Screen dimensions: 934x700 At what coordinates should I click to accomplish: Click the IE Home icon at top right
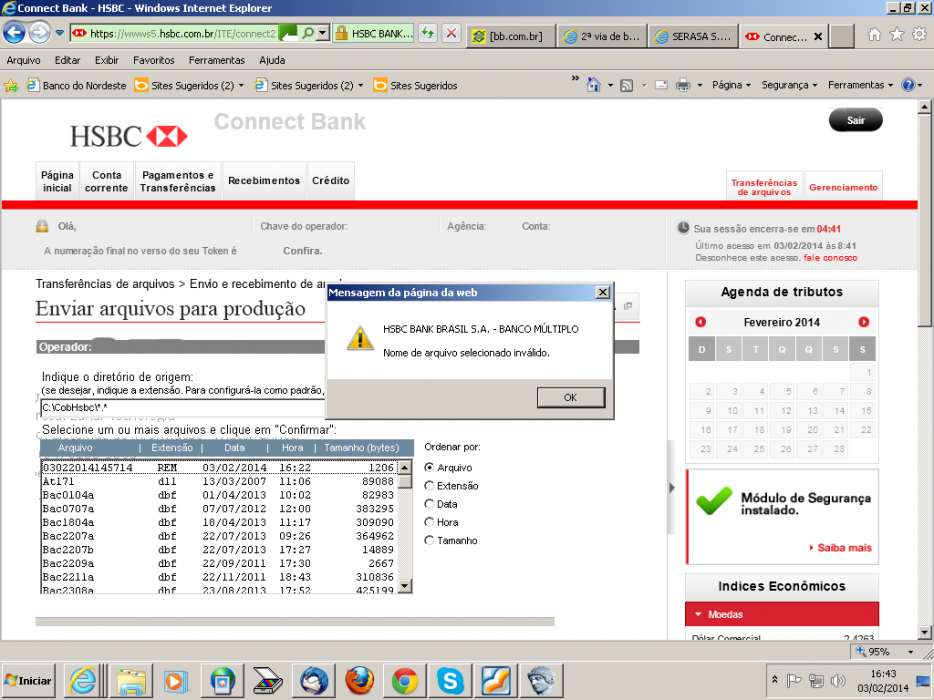coord(874,35)
